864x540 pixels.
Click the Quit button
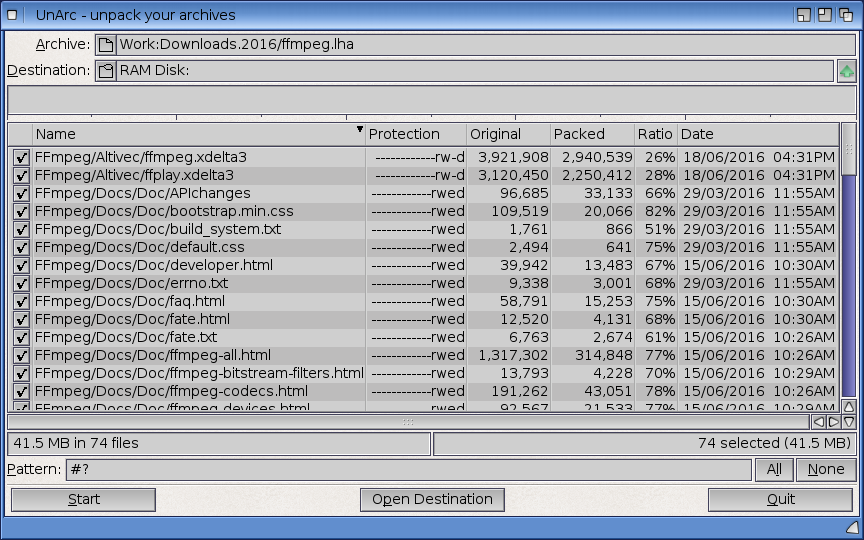(781, 500)
